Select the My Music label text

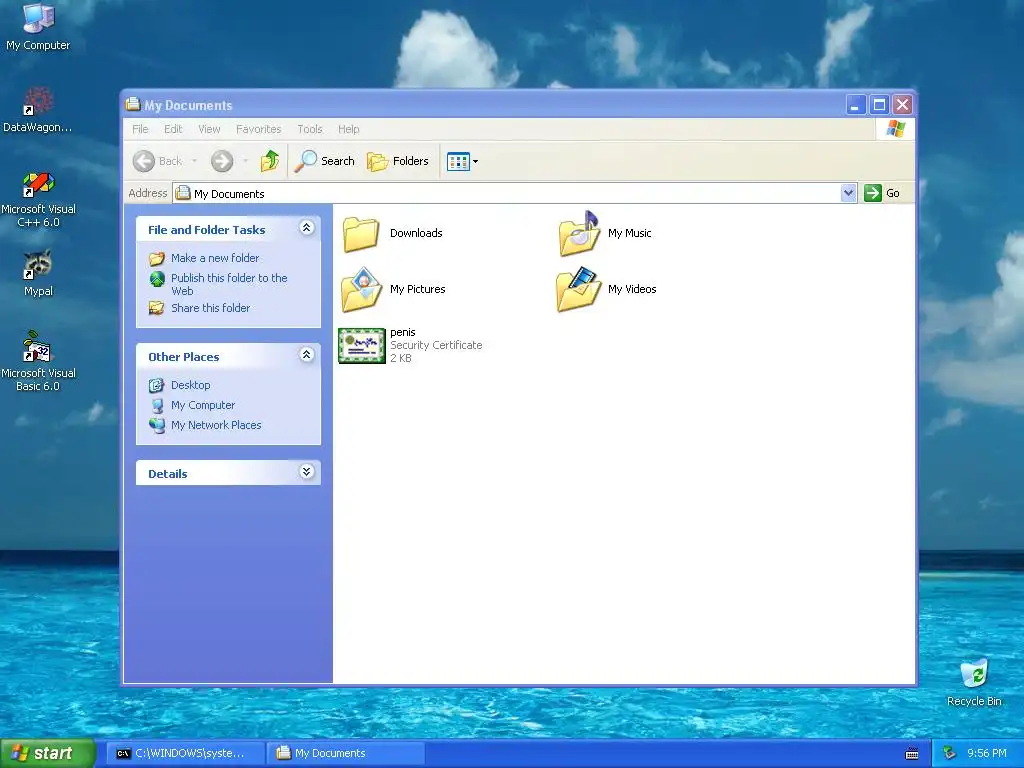pos(630,233)
